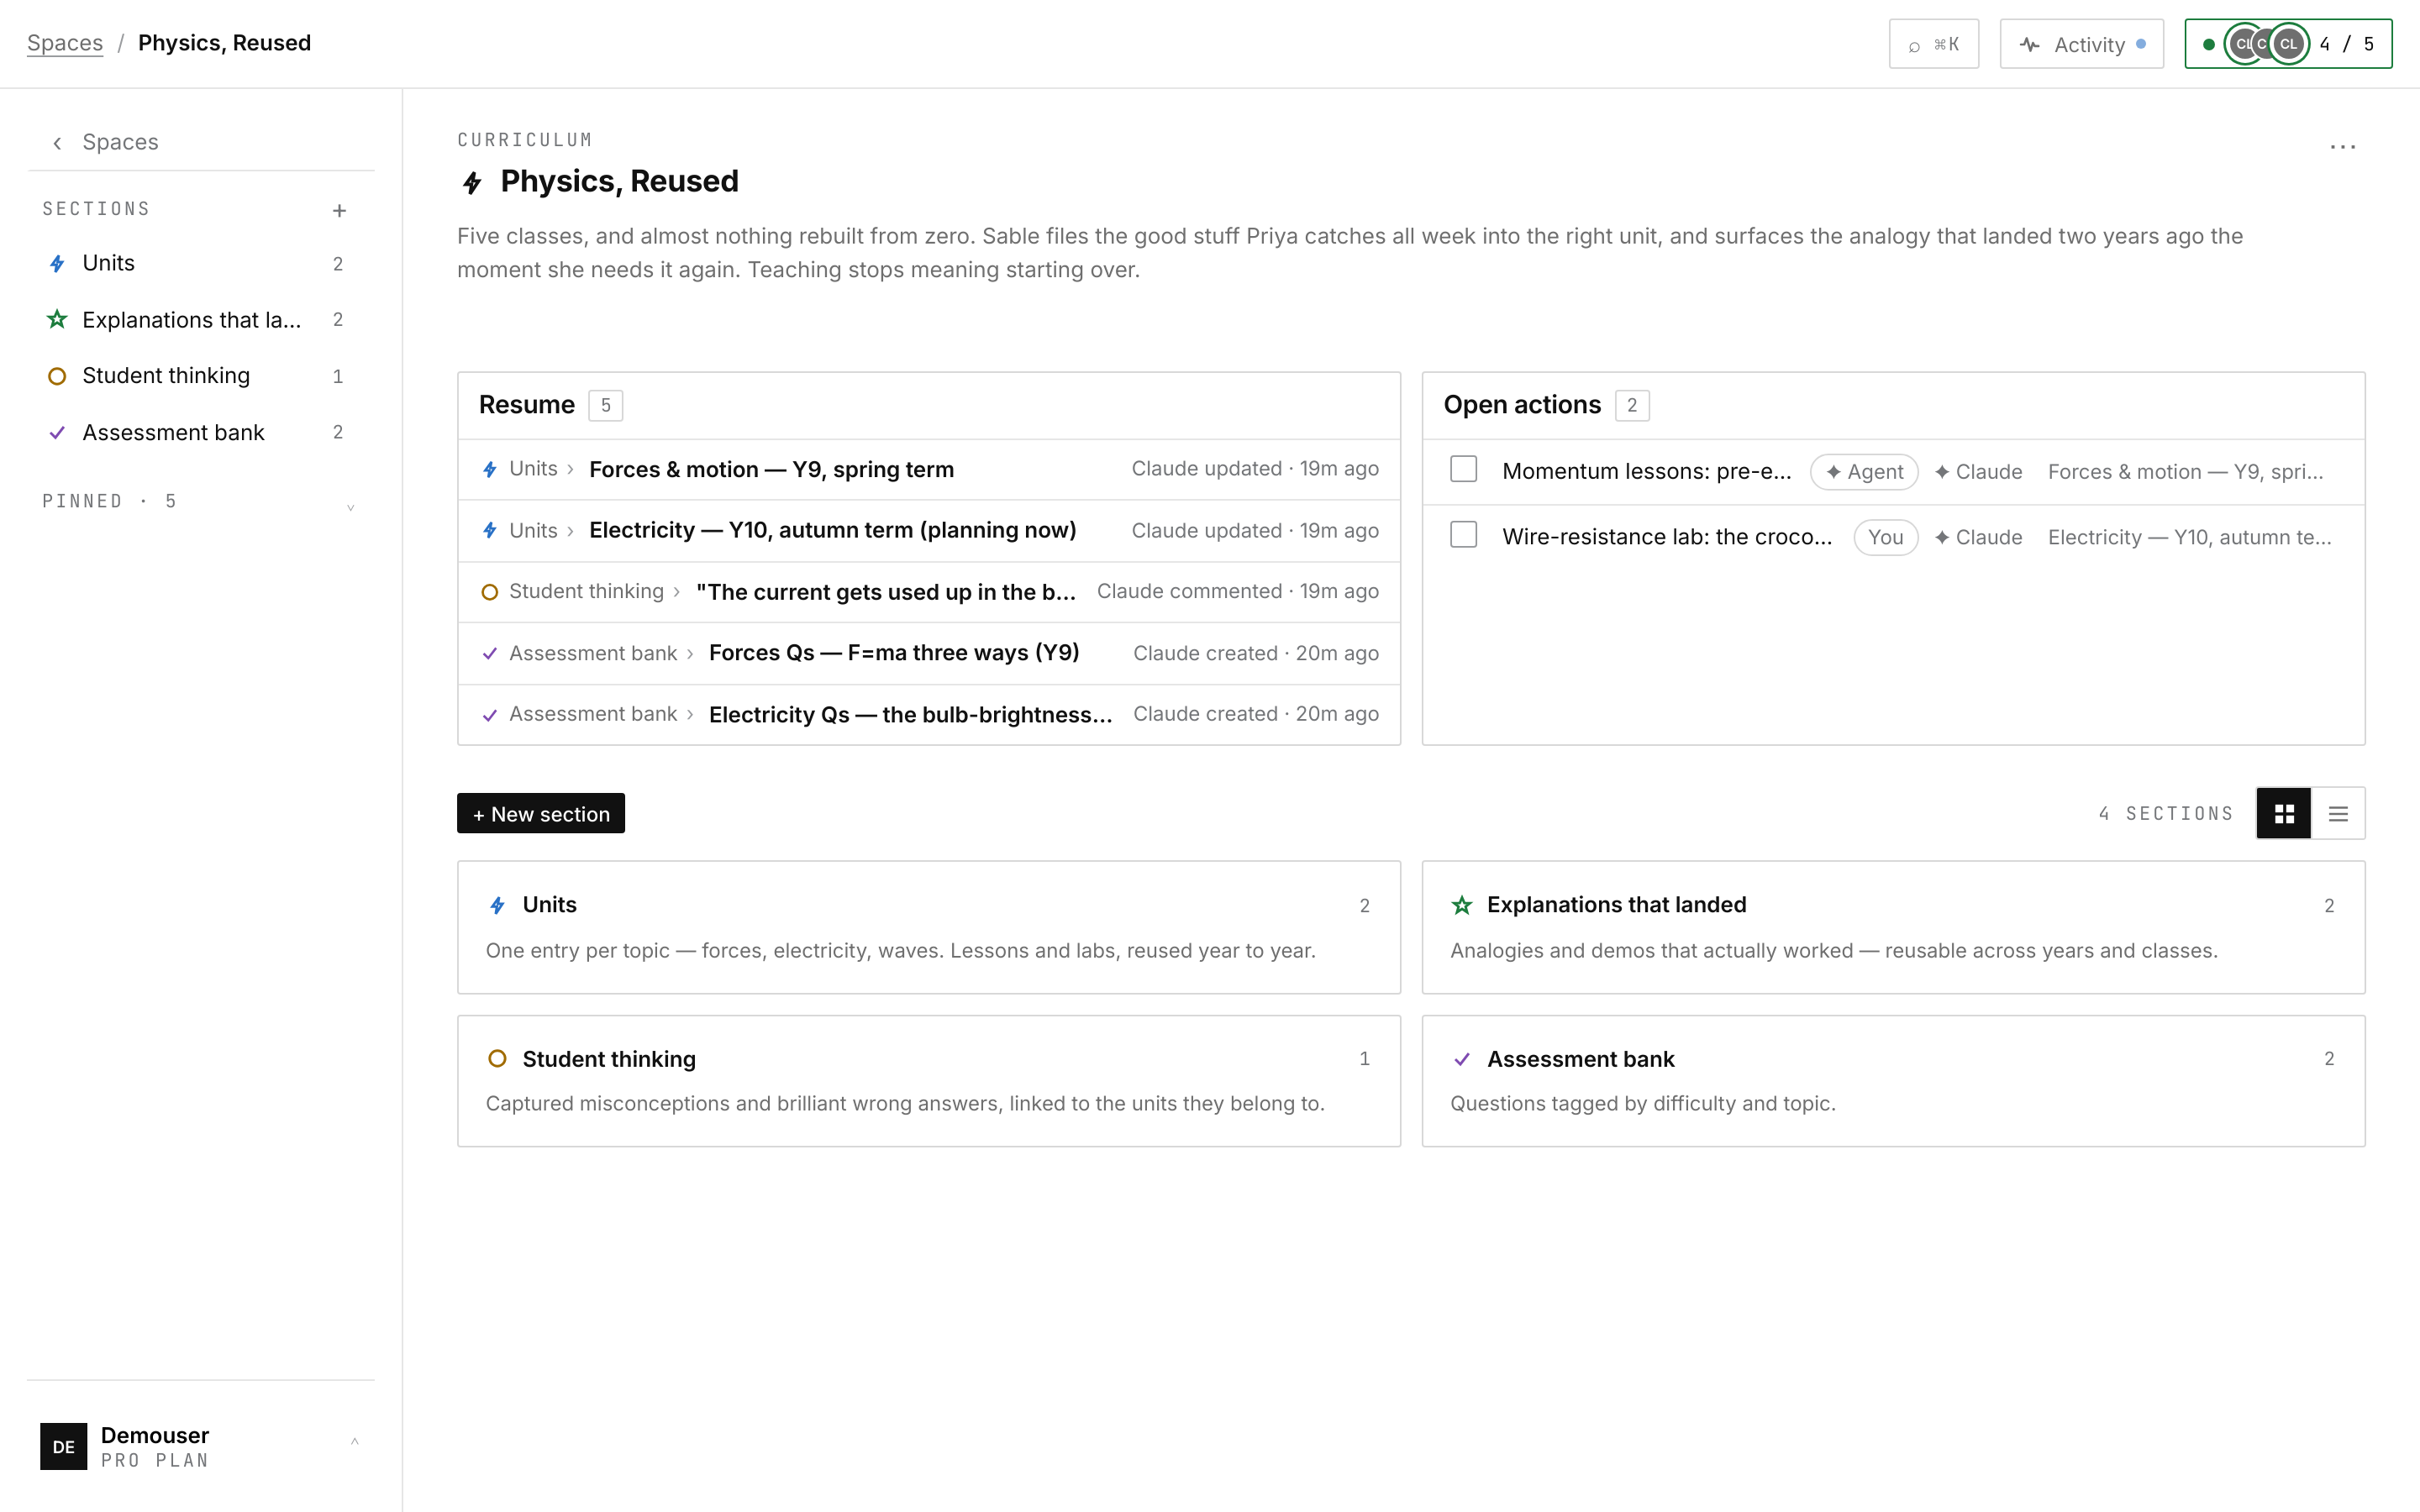
Task: Click the checkmark icon in Forces Qs row
Action: [490, 654]
